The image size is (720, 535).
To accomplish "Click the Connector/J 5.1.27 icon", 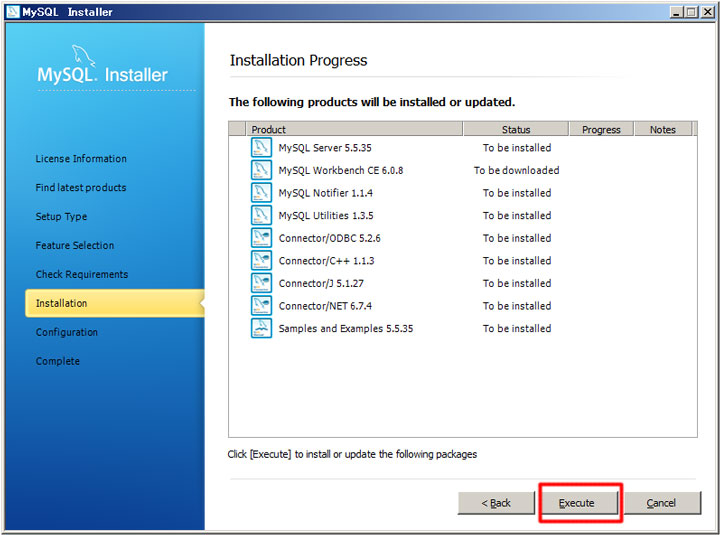I will point(261,283).
